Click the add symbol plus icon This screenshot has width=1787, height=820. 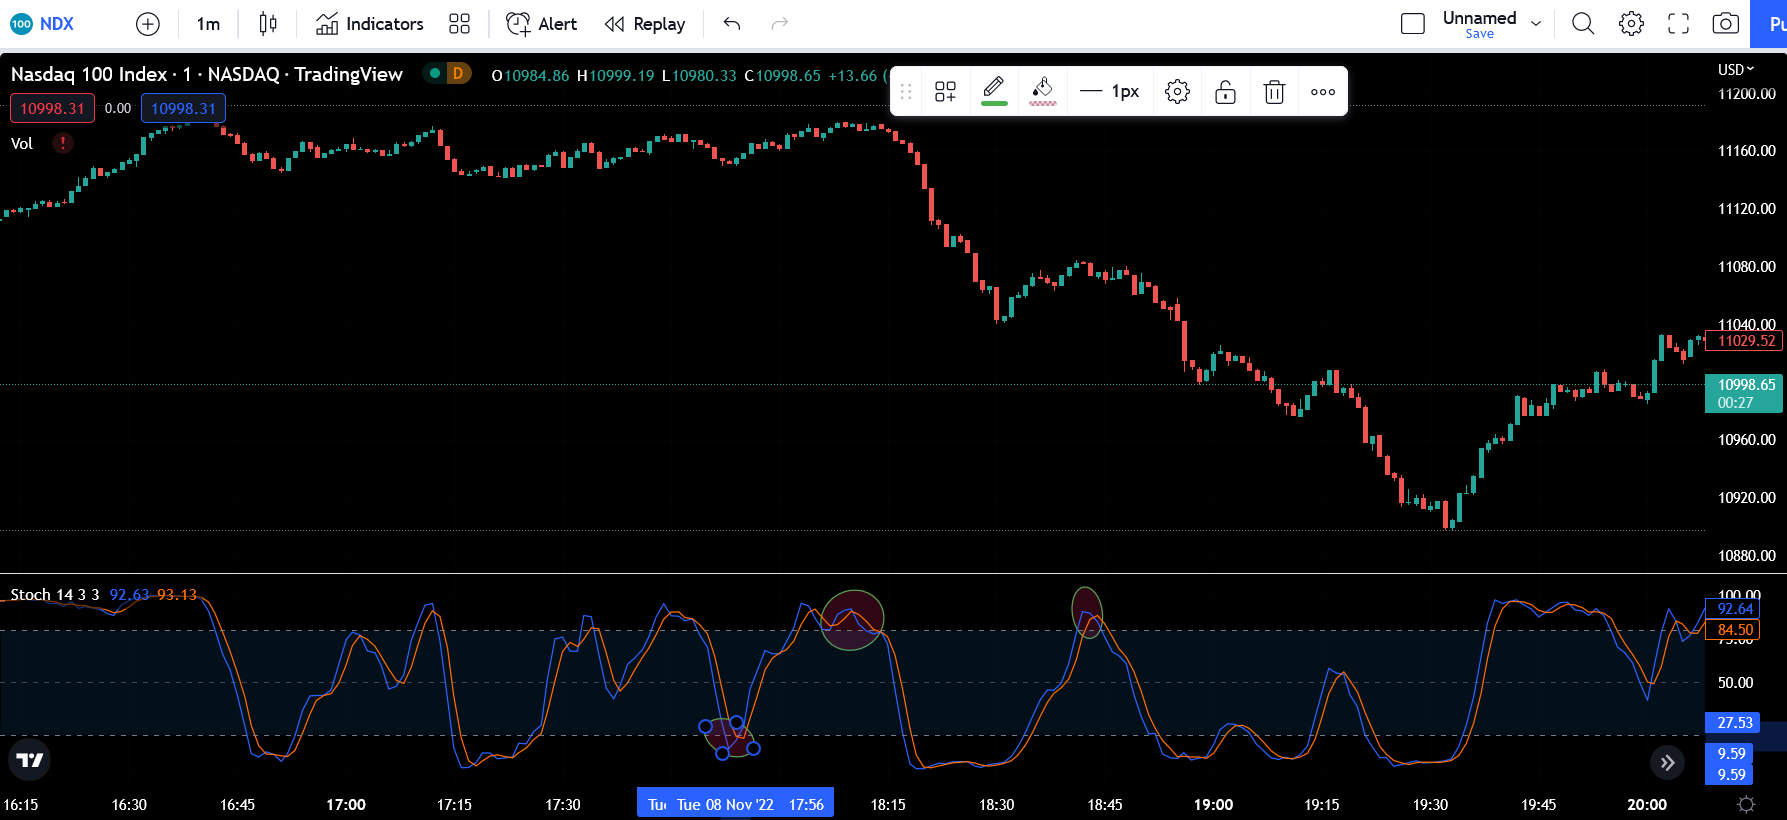pyautogui.click(x=148, y=24)
